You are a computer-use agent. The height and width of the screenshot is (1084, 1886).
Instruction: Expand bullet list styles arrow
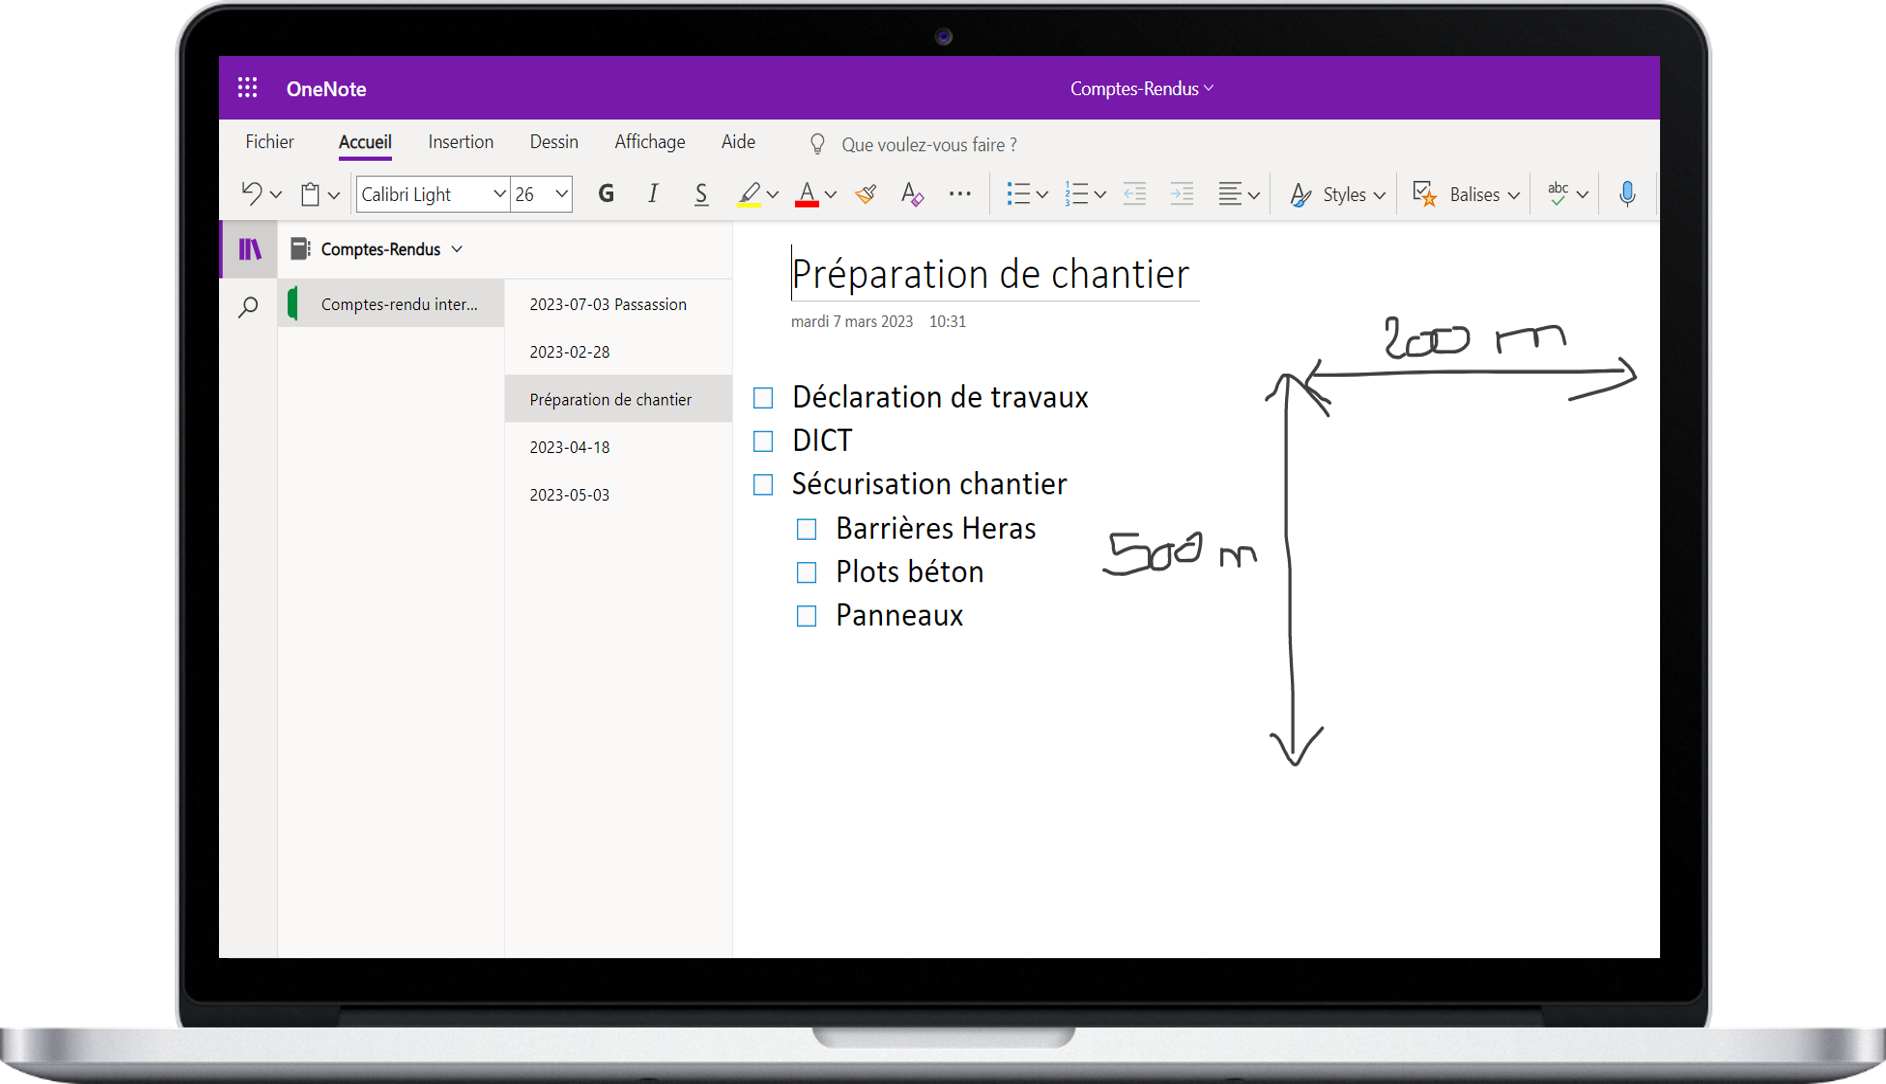click(1042, 195)
